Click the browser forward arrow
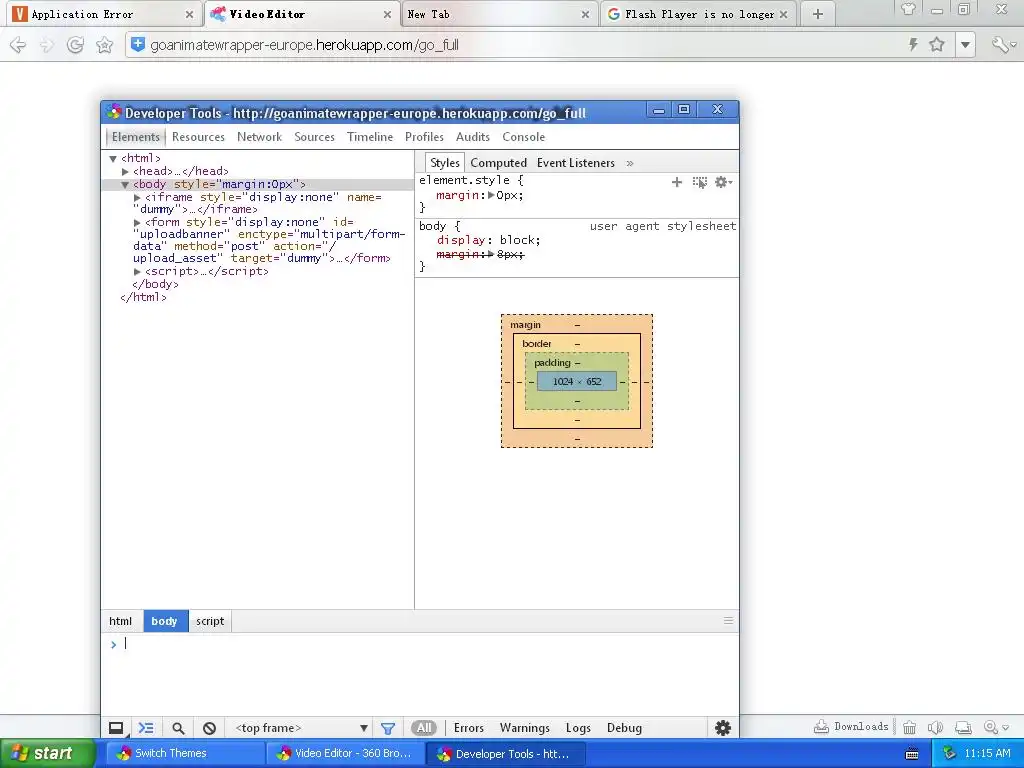The image size is (1024, 768). pos(46,44)
